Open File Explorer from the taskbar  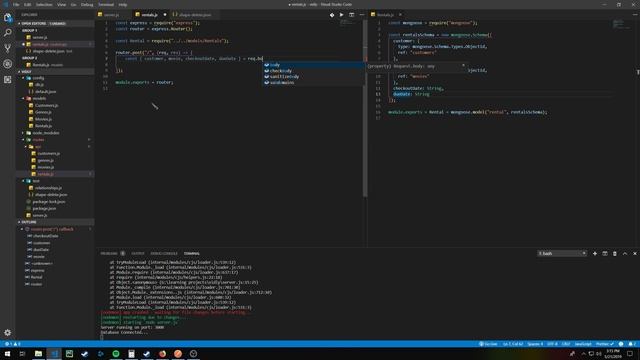pyautogui.click(x=38, y=354)
